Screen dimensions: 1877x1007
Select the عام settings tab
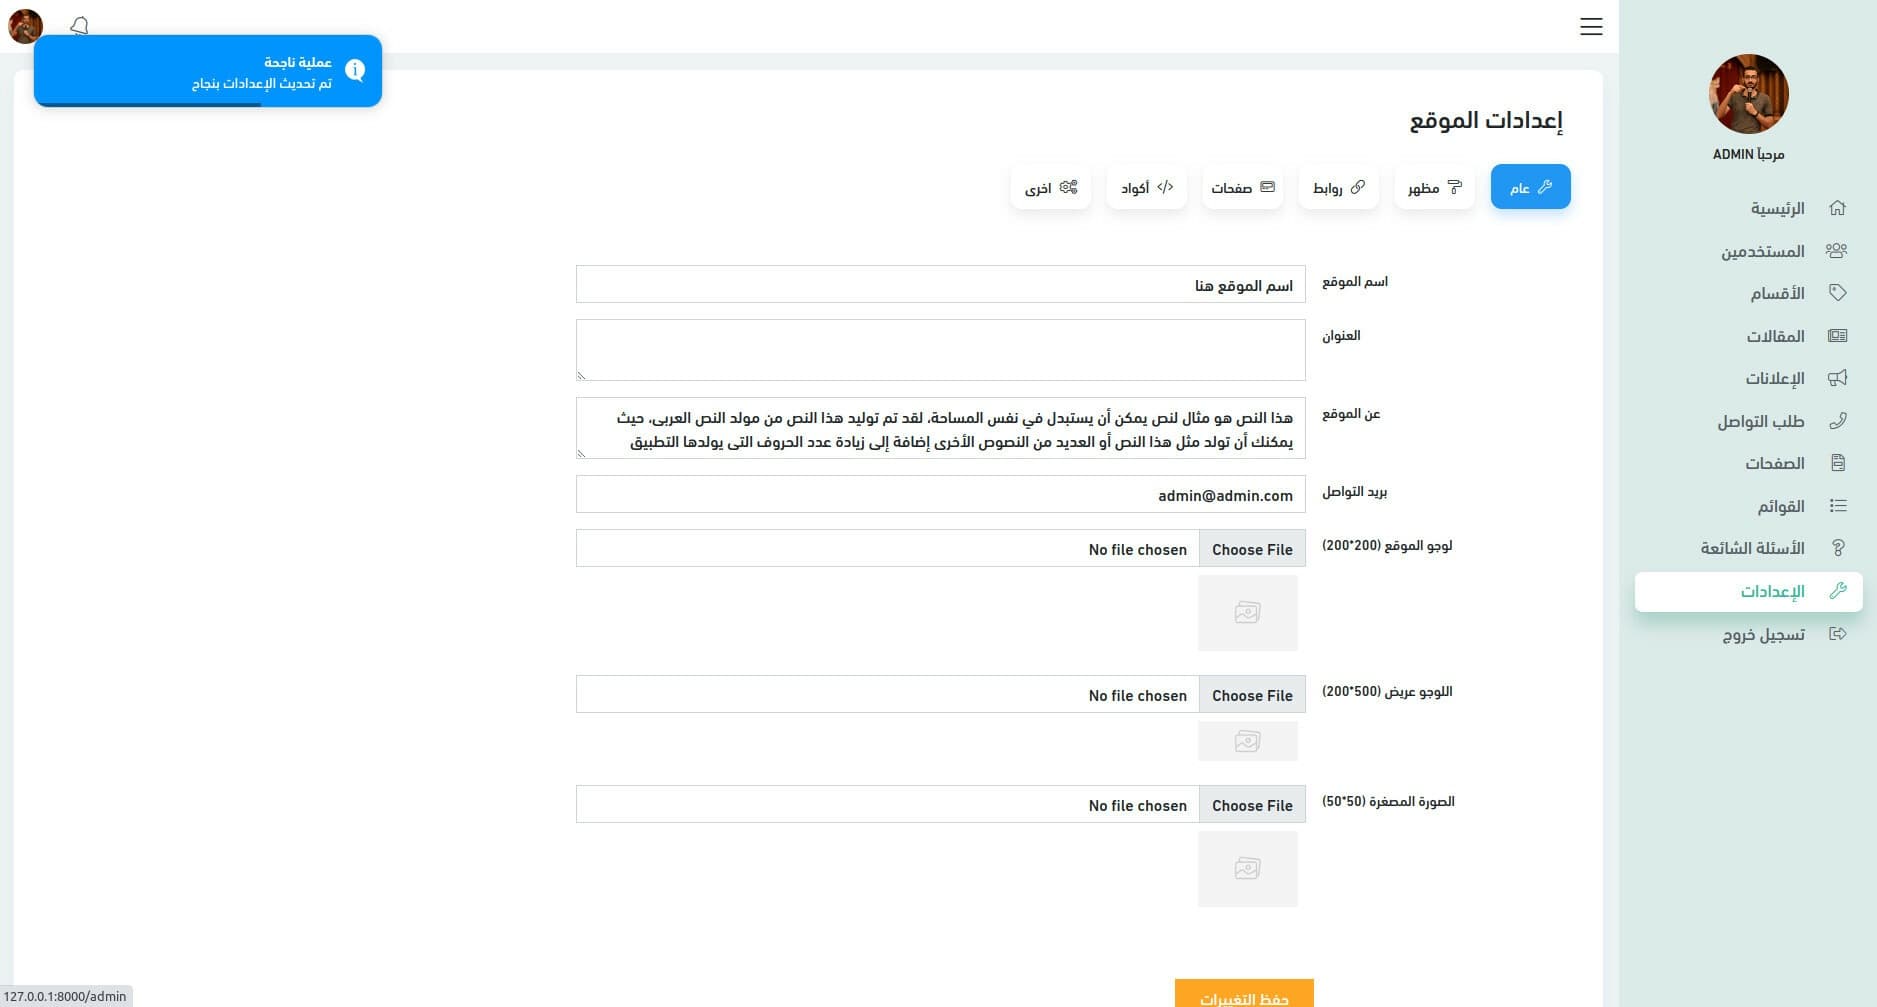click(x=1530, y=187)
